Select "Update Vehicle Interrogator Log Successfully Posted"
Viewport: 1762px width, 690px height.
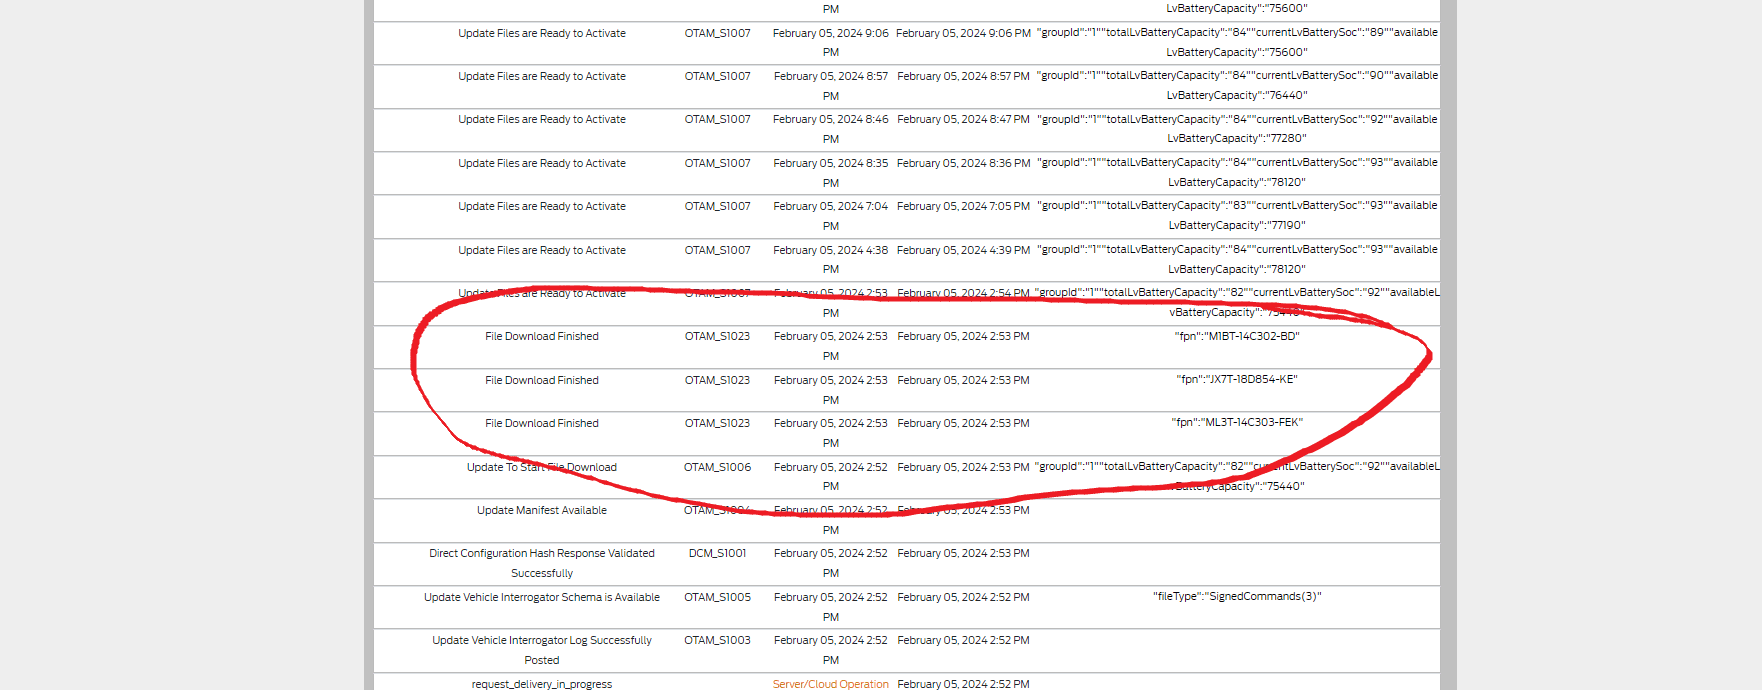click(x=541, y=641)
